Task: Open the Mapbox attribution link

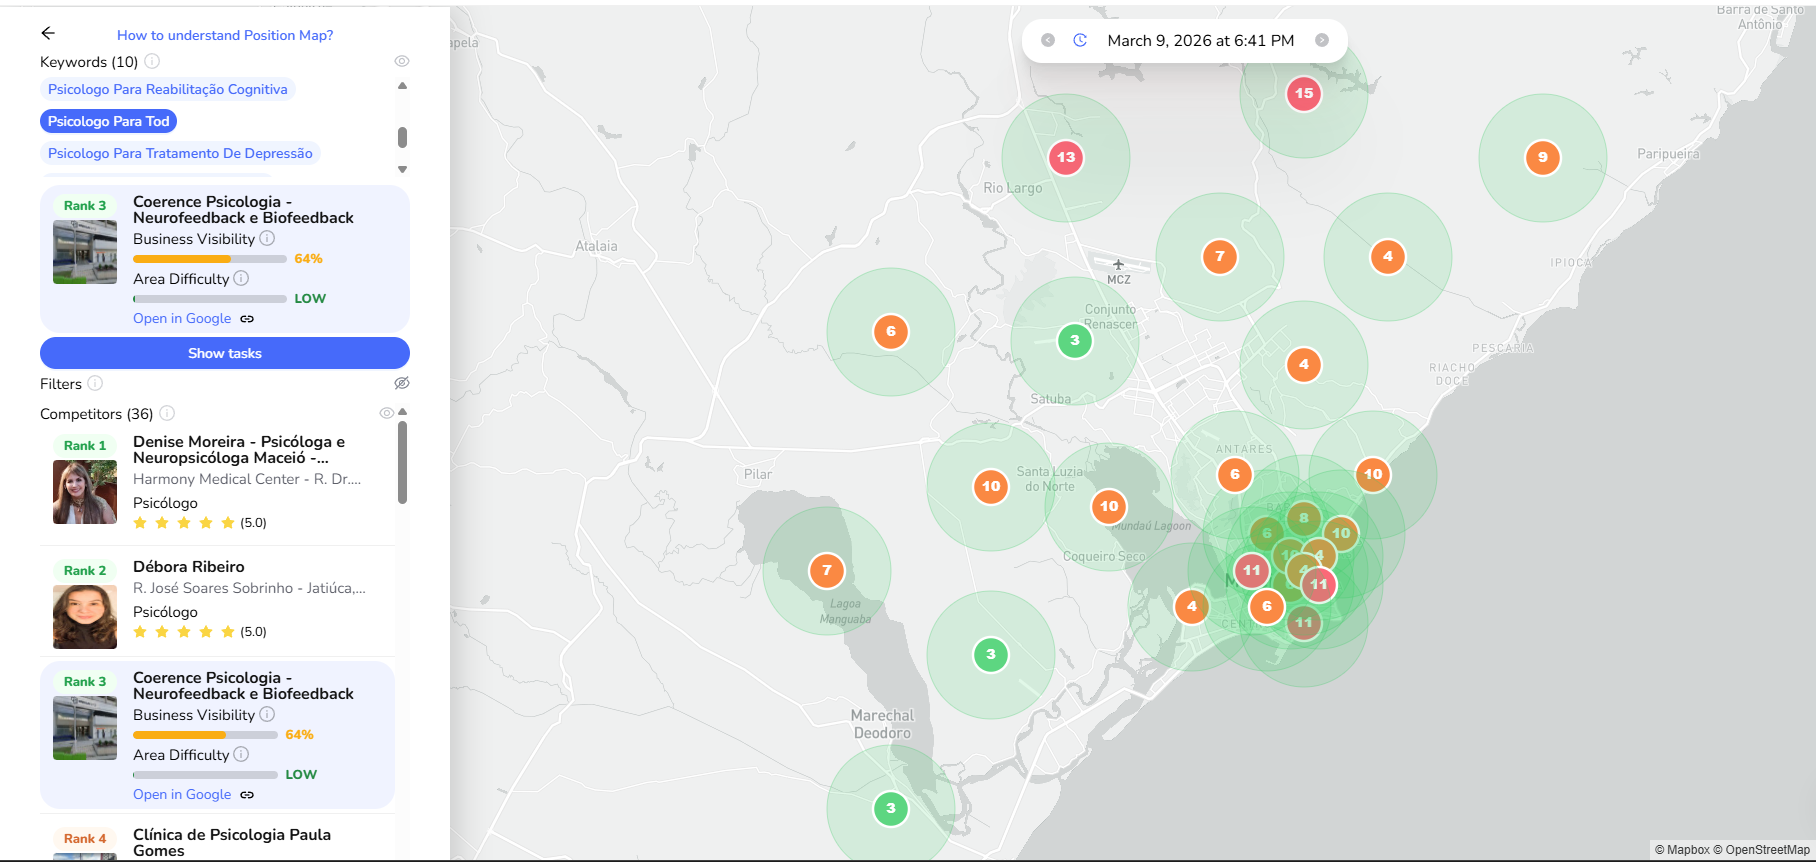Action: (x=1682, y=850)
